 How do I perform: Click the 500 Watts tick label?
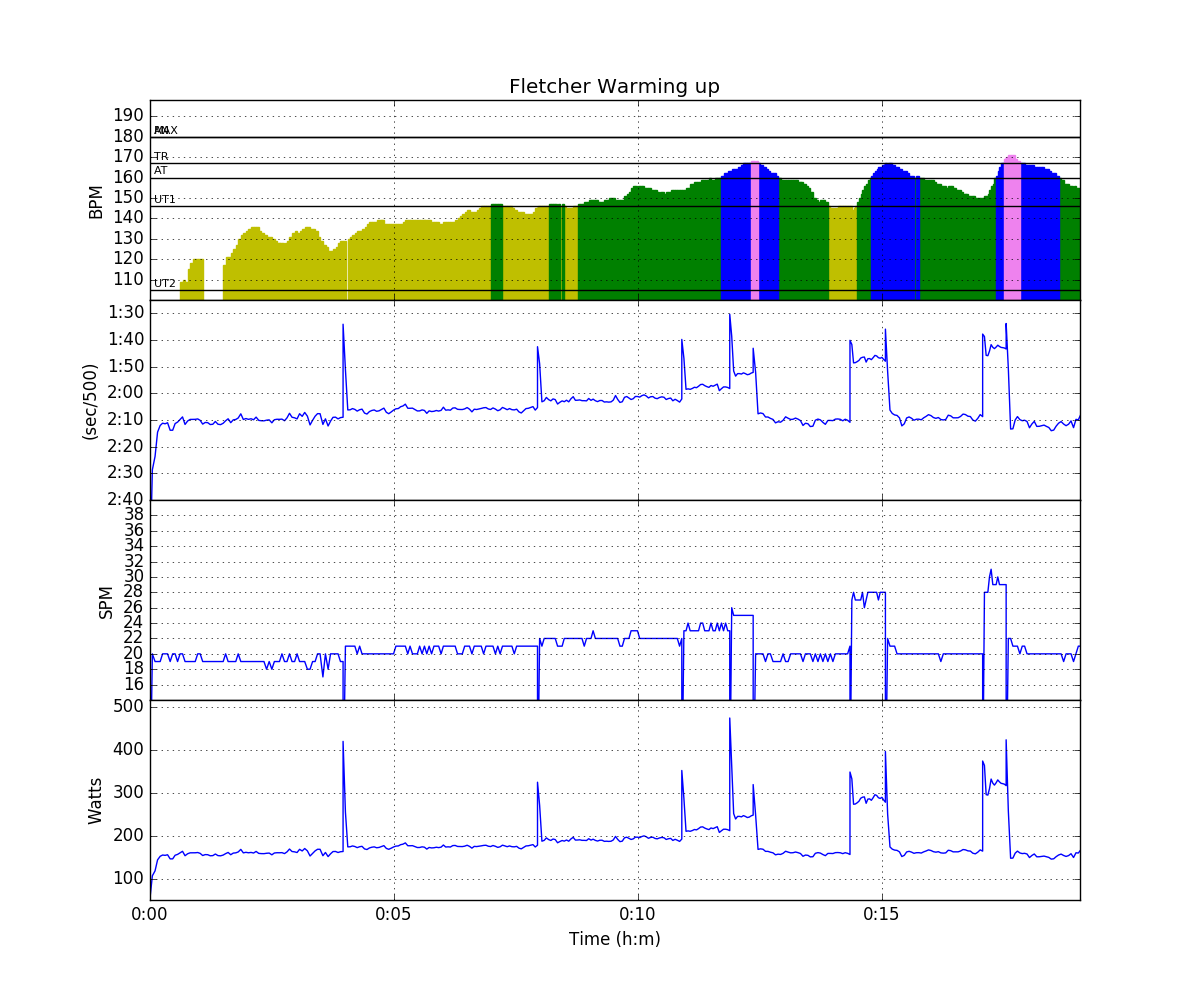coord(127,706)
